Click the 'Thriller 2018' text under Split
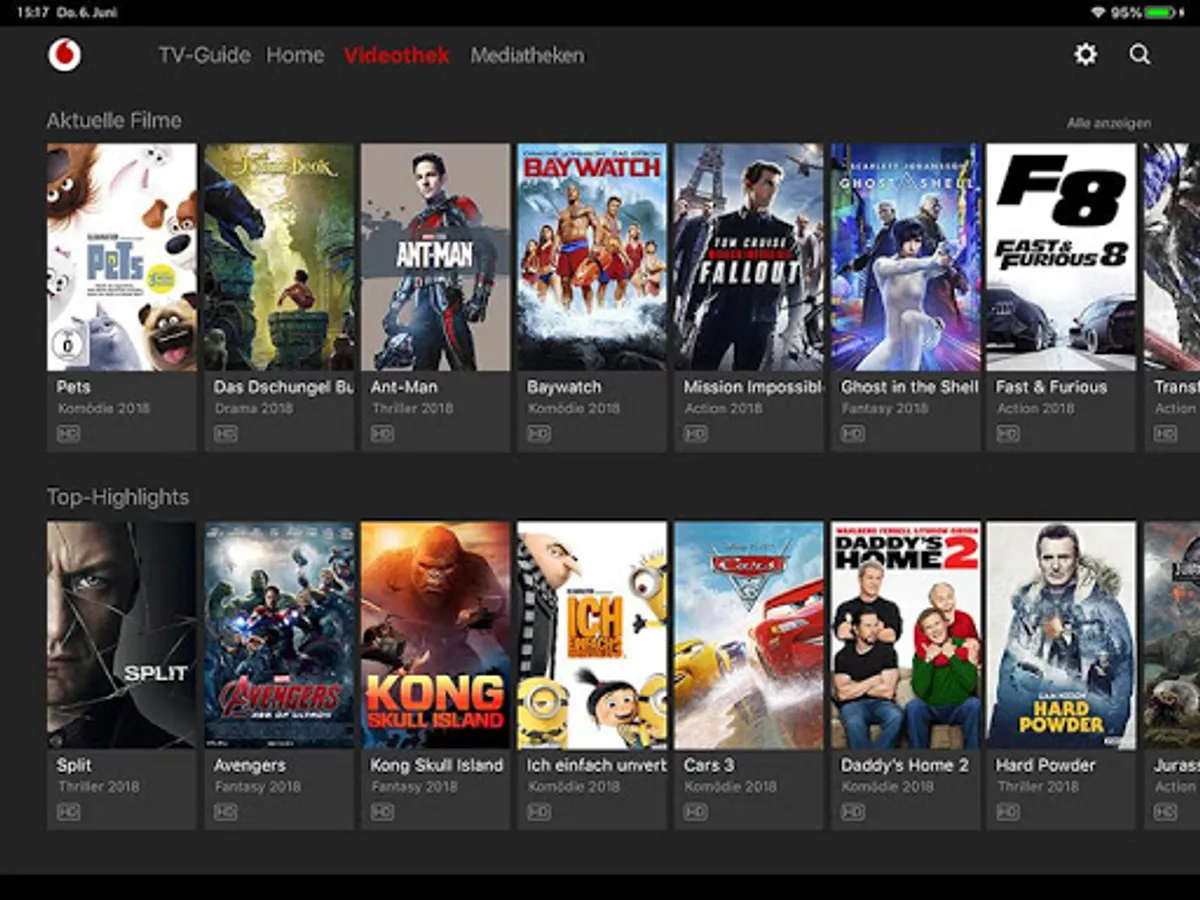The height and width of the screenshot is (900, 1200). pyautogui.click(x=98, y=787)
